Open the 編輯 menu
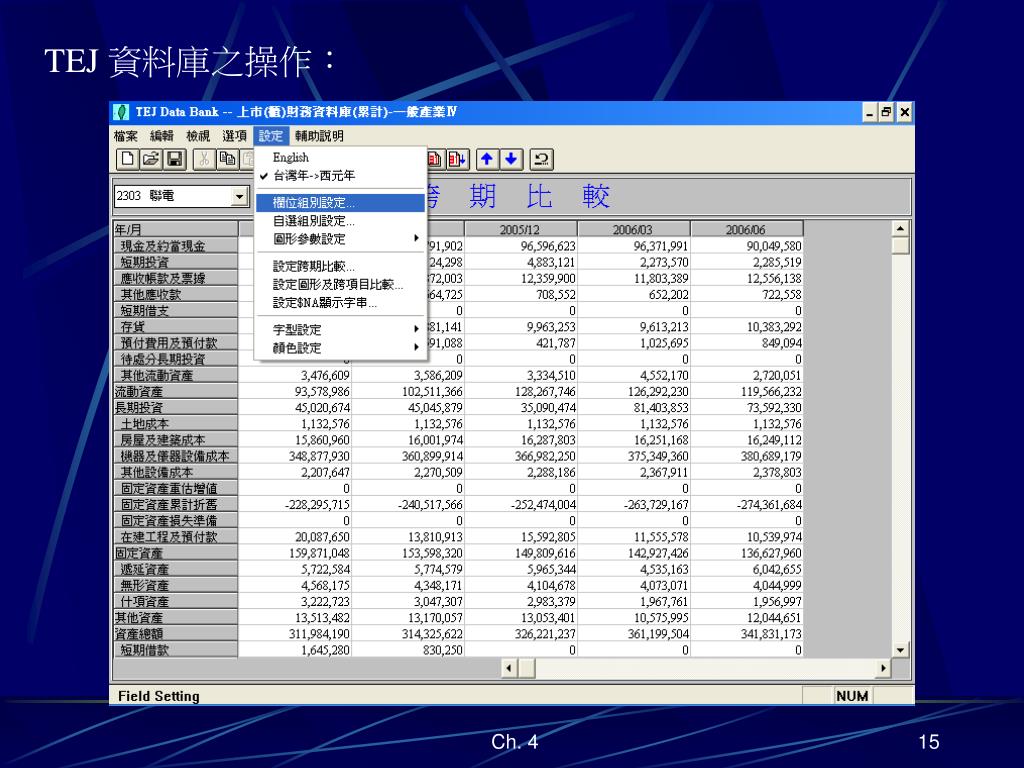The width and height of the screenshot is (1024, 768). click(162, 136)
